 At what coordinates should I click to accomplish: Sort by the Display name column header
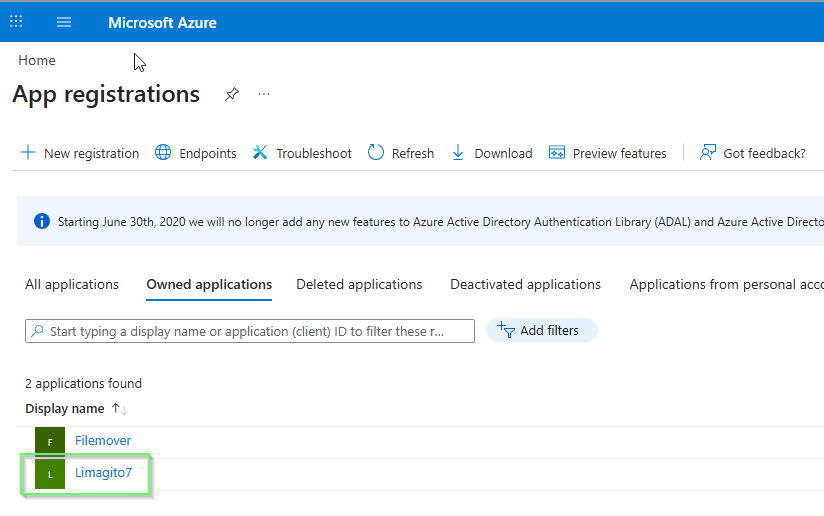pyautogui.click(x=65, y=408)
